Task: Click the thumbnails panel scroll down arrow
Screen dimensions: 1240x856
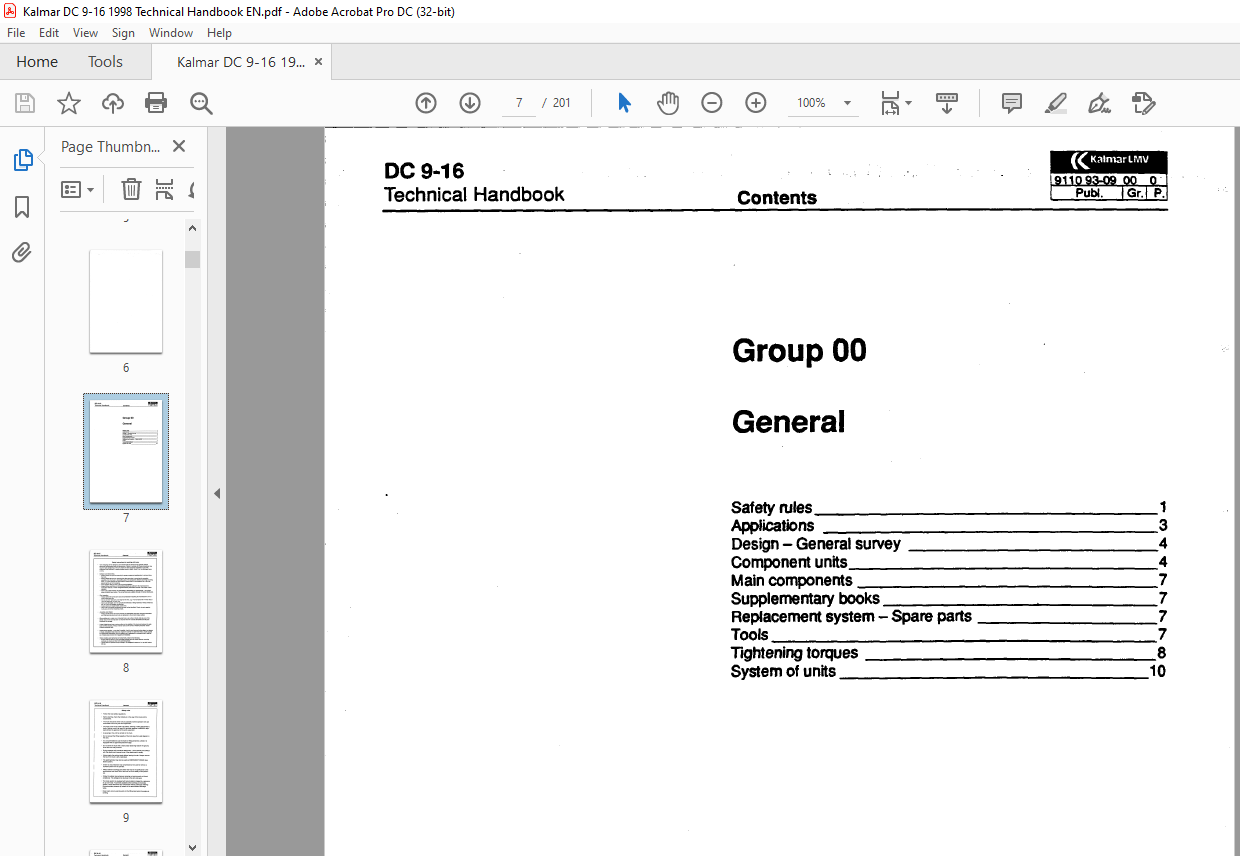Action: pyautogui.click(x=192, y=848)
